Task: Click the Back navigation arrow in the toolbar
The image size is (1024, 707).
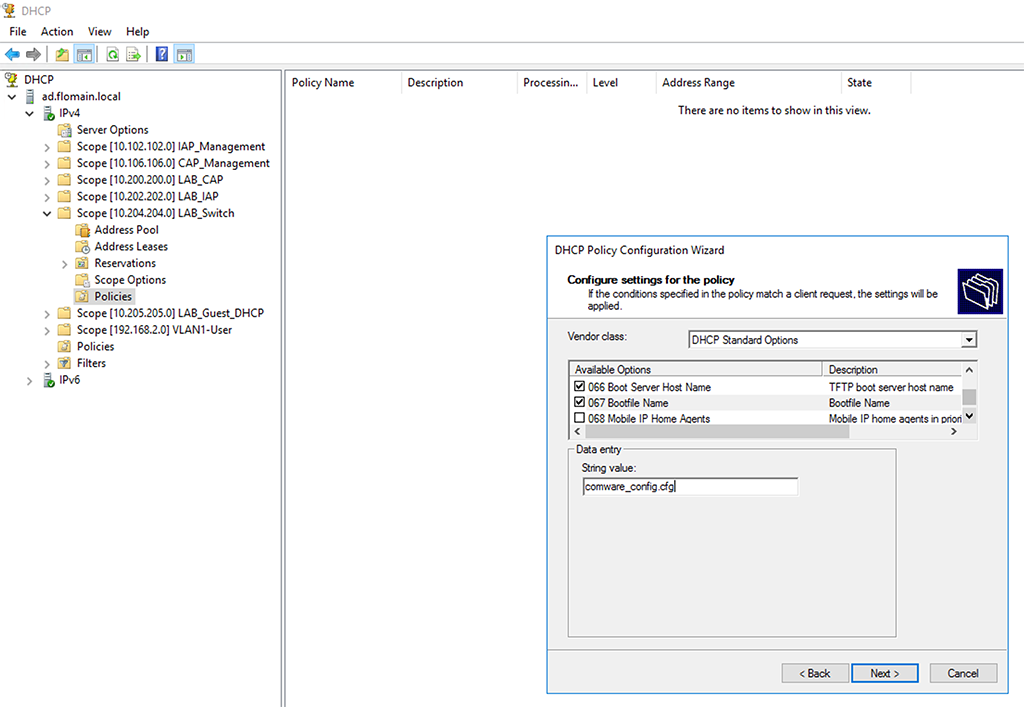Action: click(x=12, y=54)
